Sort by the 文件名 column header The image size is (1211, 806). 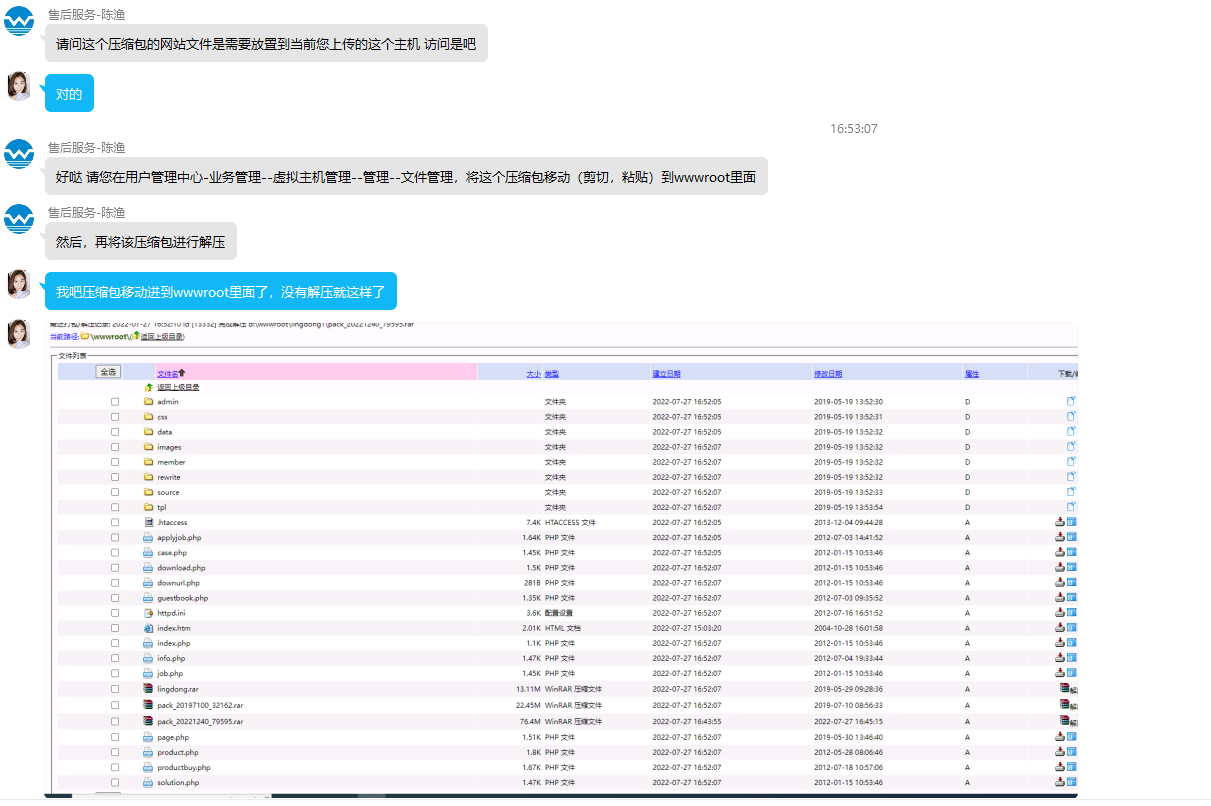[167, 373]
